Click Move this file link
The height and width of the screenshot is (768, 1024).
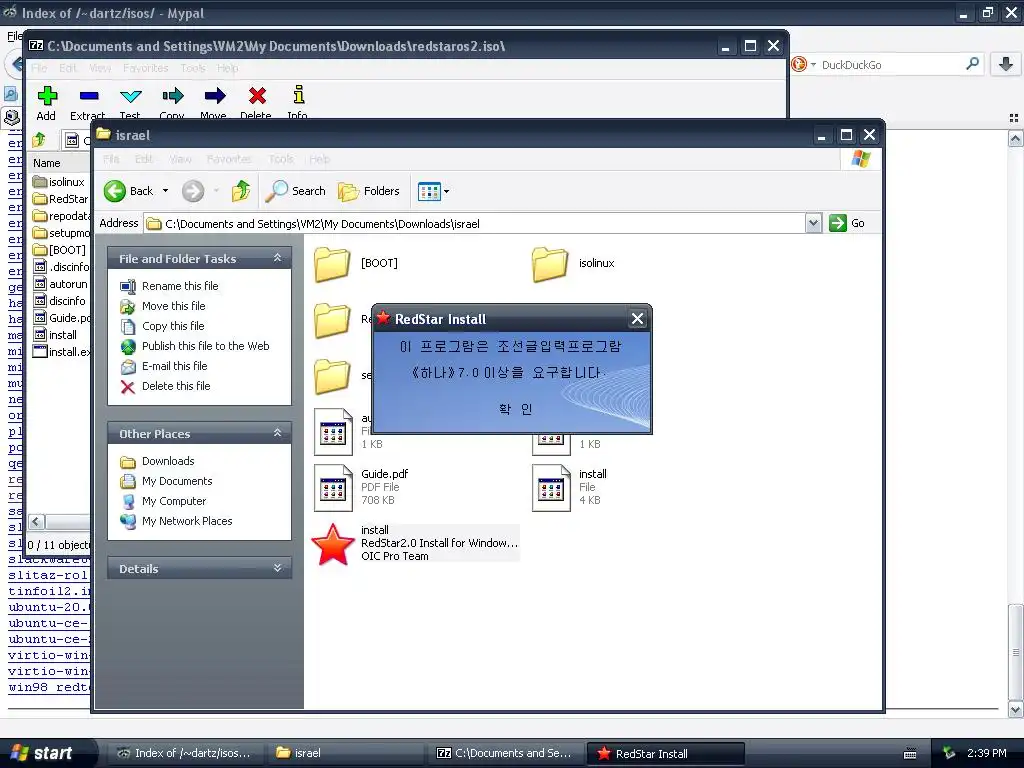click(x=174, y=306)
